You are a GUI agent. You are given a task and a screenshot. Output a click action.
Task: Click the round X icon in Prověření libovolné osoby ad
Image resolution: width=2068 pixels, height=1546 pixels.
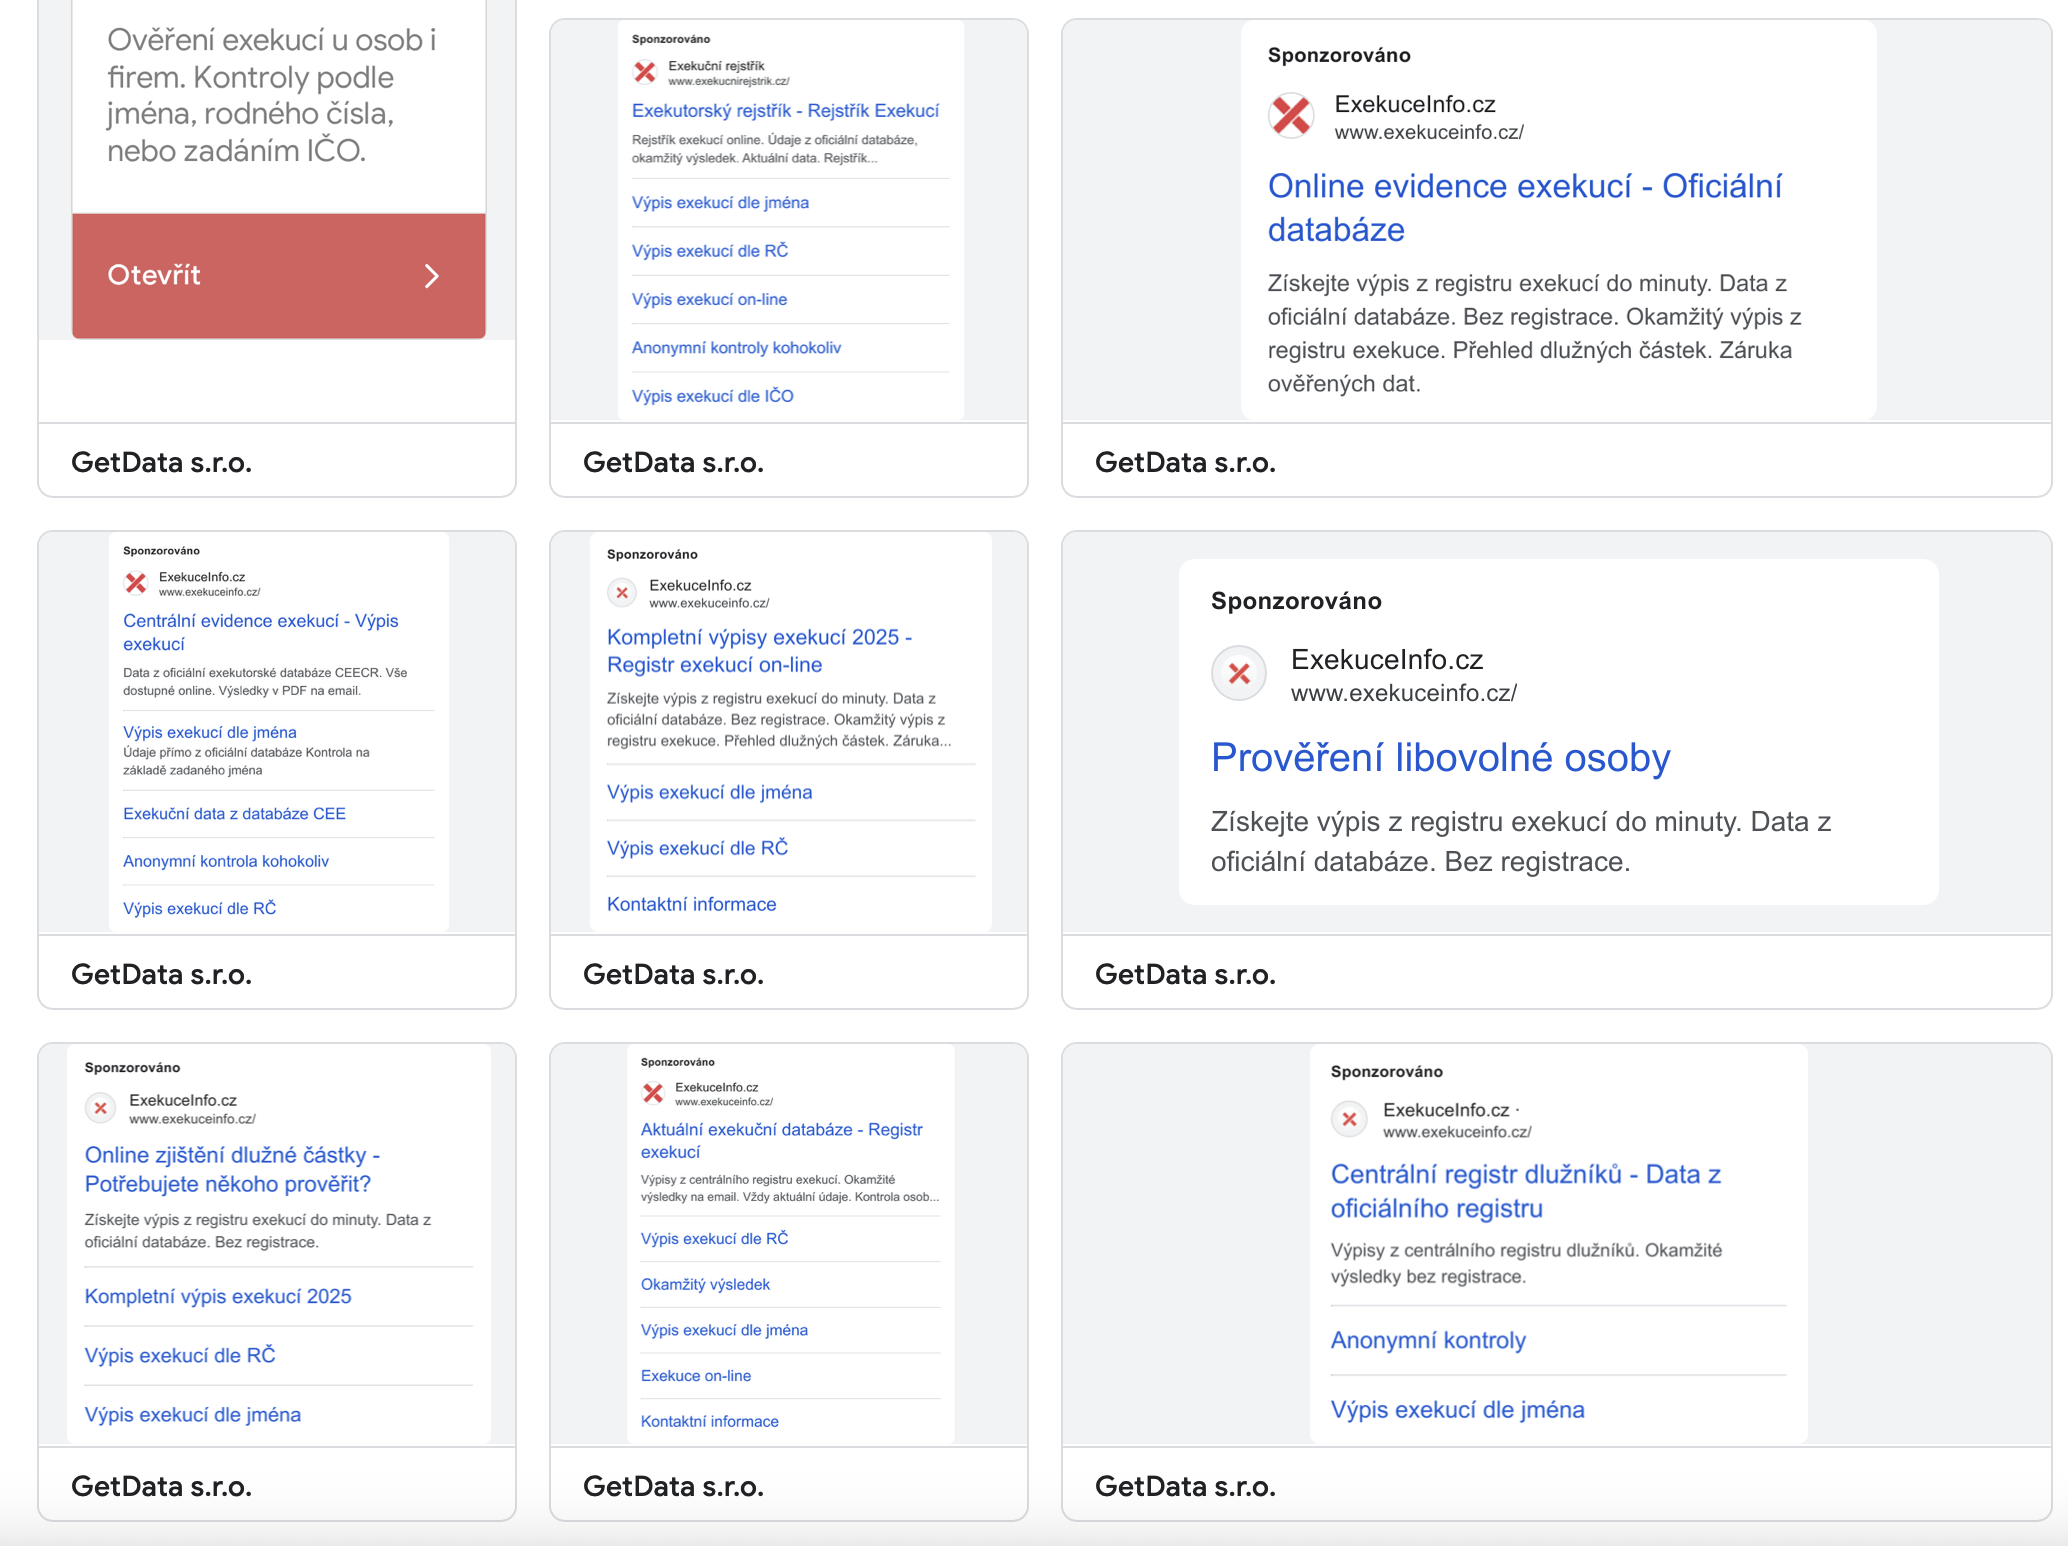click(x=1239, y=673)
